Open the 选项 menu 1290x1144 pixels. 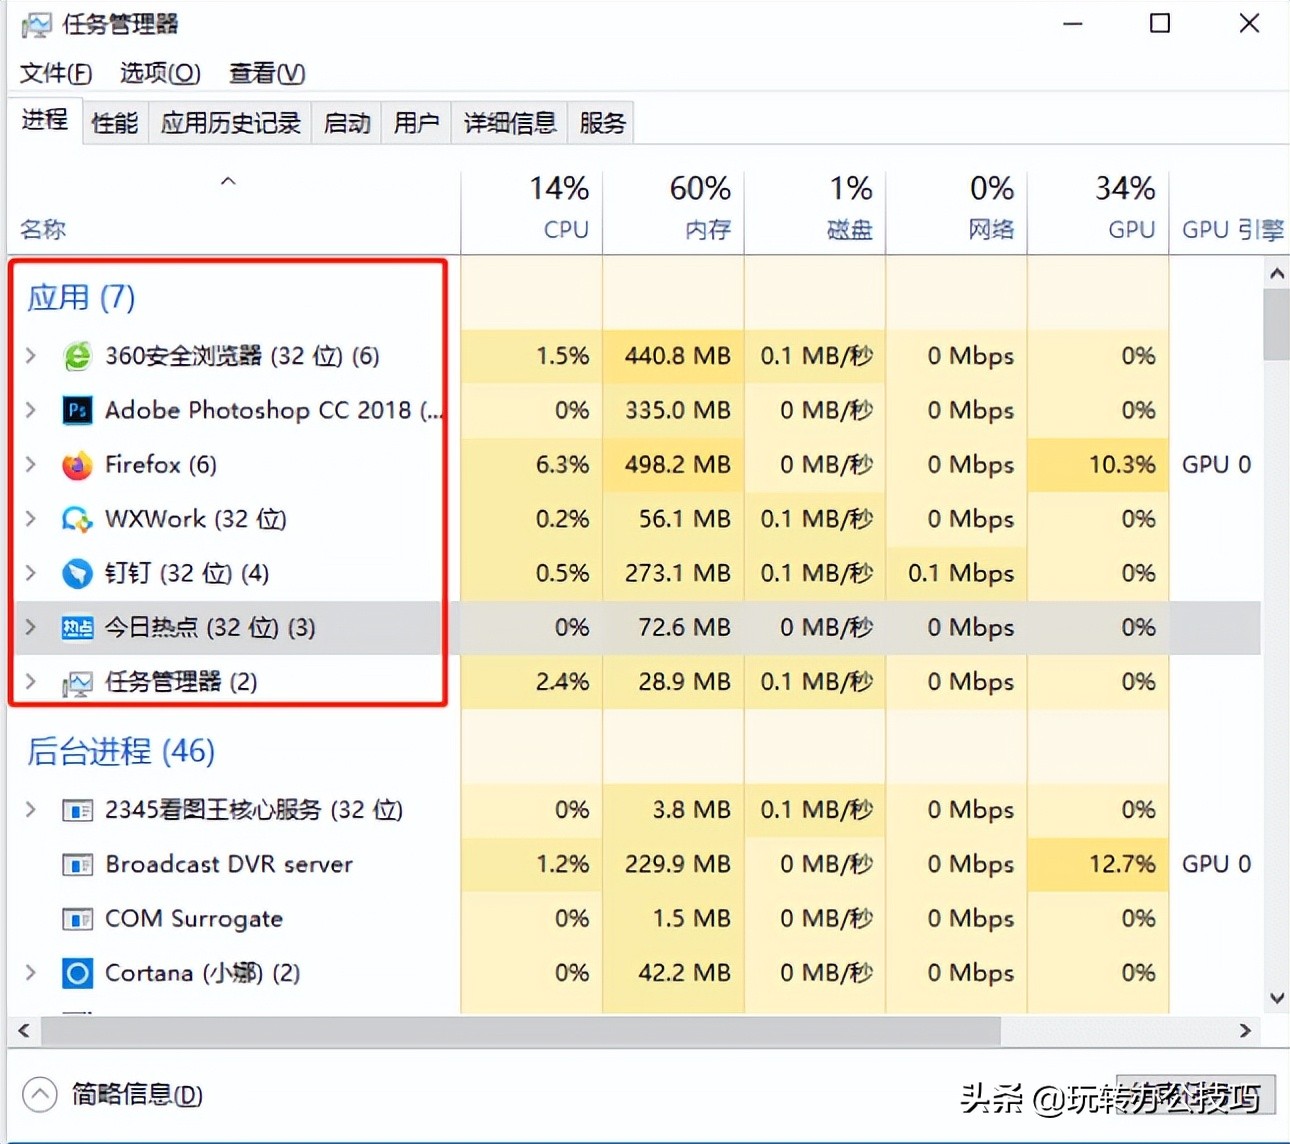click(158, 73)
